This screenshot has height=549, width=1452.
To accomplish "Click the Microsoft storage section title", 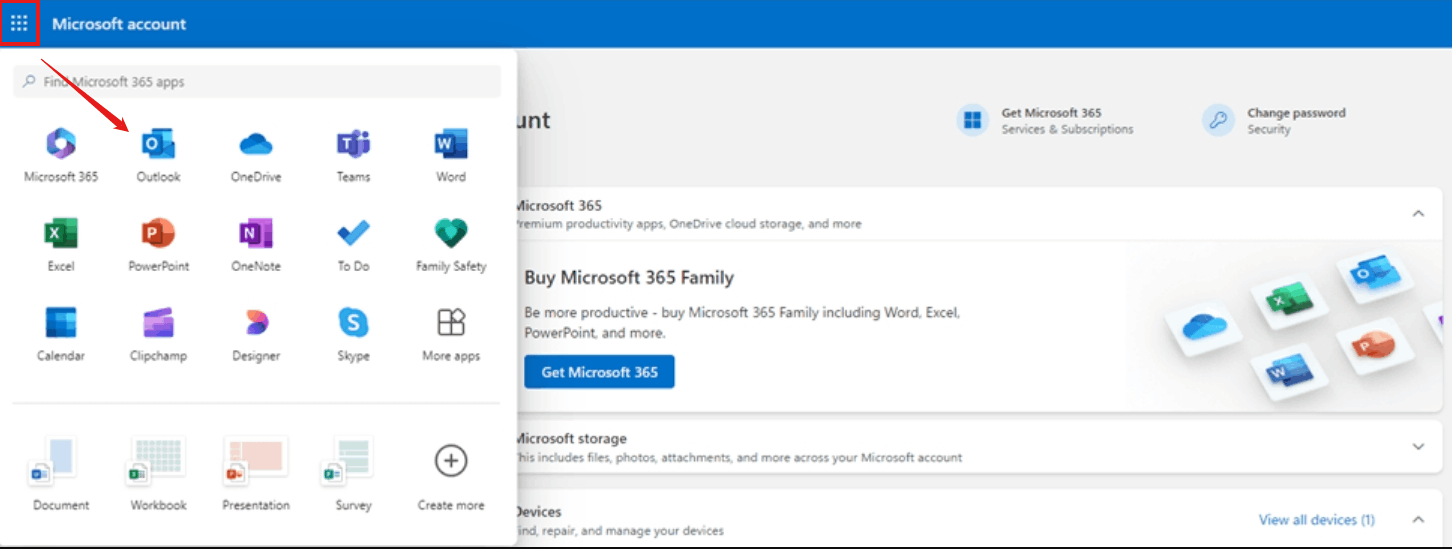I will tap(570, 438).
